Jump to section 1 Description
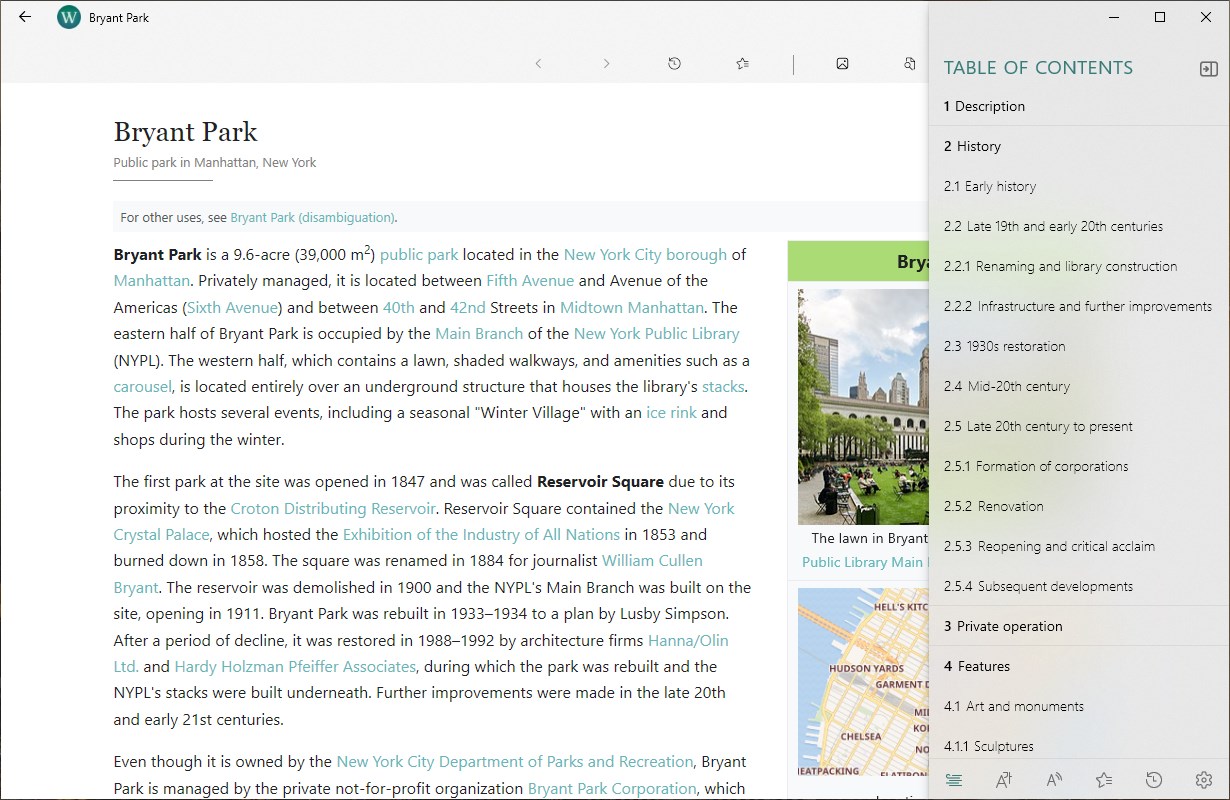Screen dimensions: 1230x800 (x=1079, y=106)
